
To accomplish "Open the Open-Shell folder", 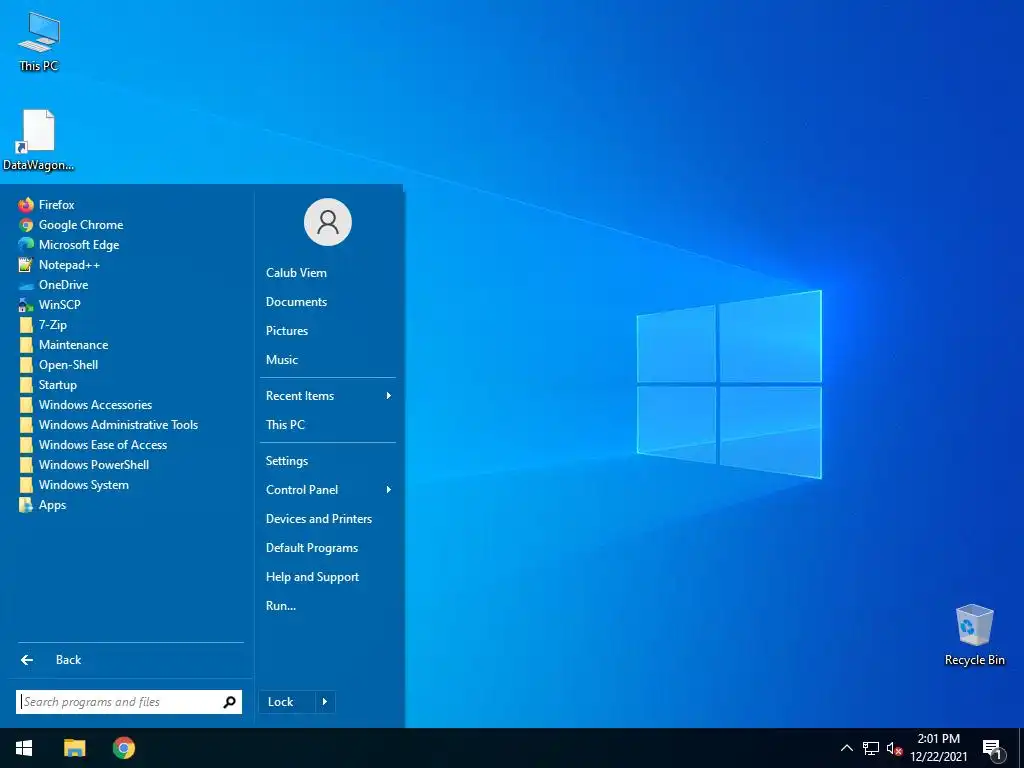I will [58, 365].
